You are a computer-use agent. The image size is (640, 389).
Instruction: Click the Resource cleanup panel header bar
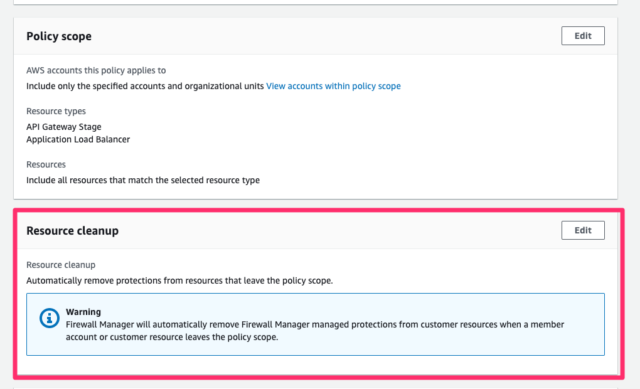(316, 230)
